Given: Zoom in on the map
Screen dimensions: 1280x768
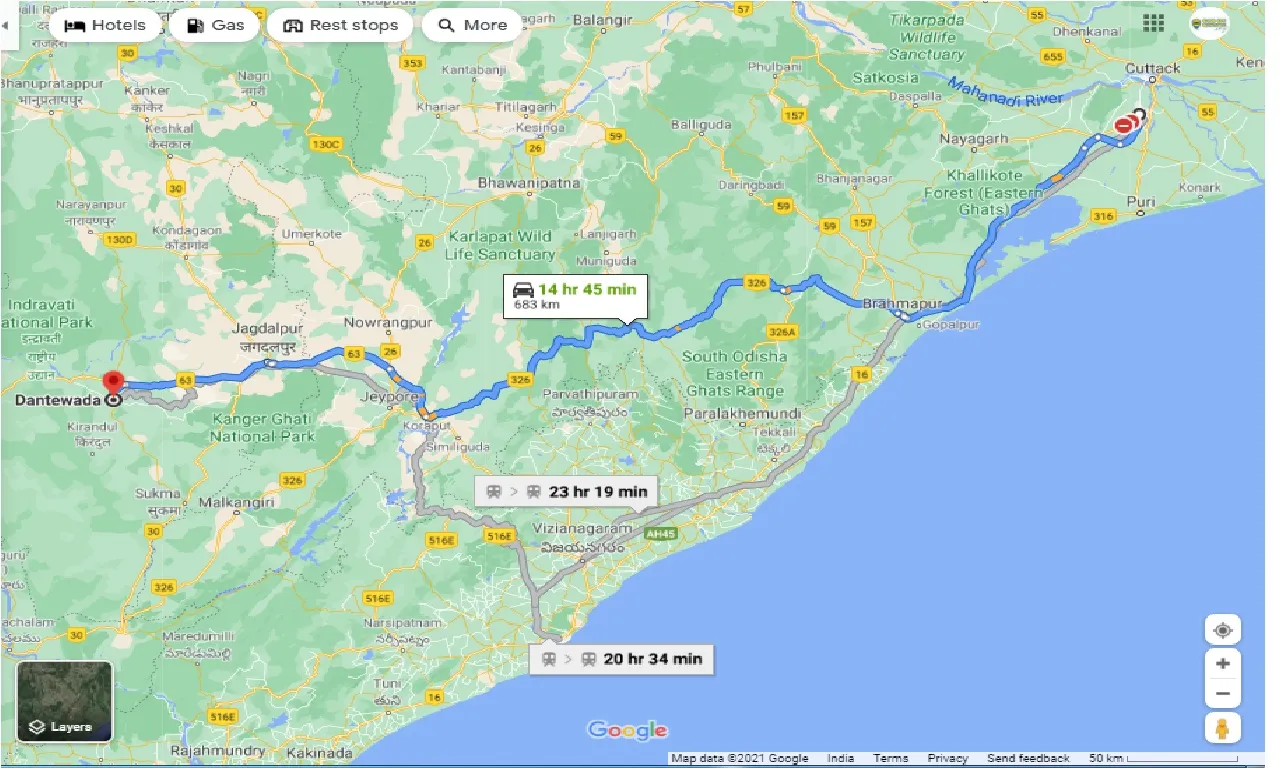Looking at the screenshot, I should 1222,663.
